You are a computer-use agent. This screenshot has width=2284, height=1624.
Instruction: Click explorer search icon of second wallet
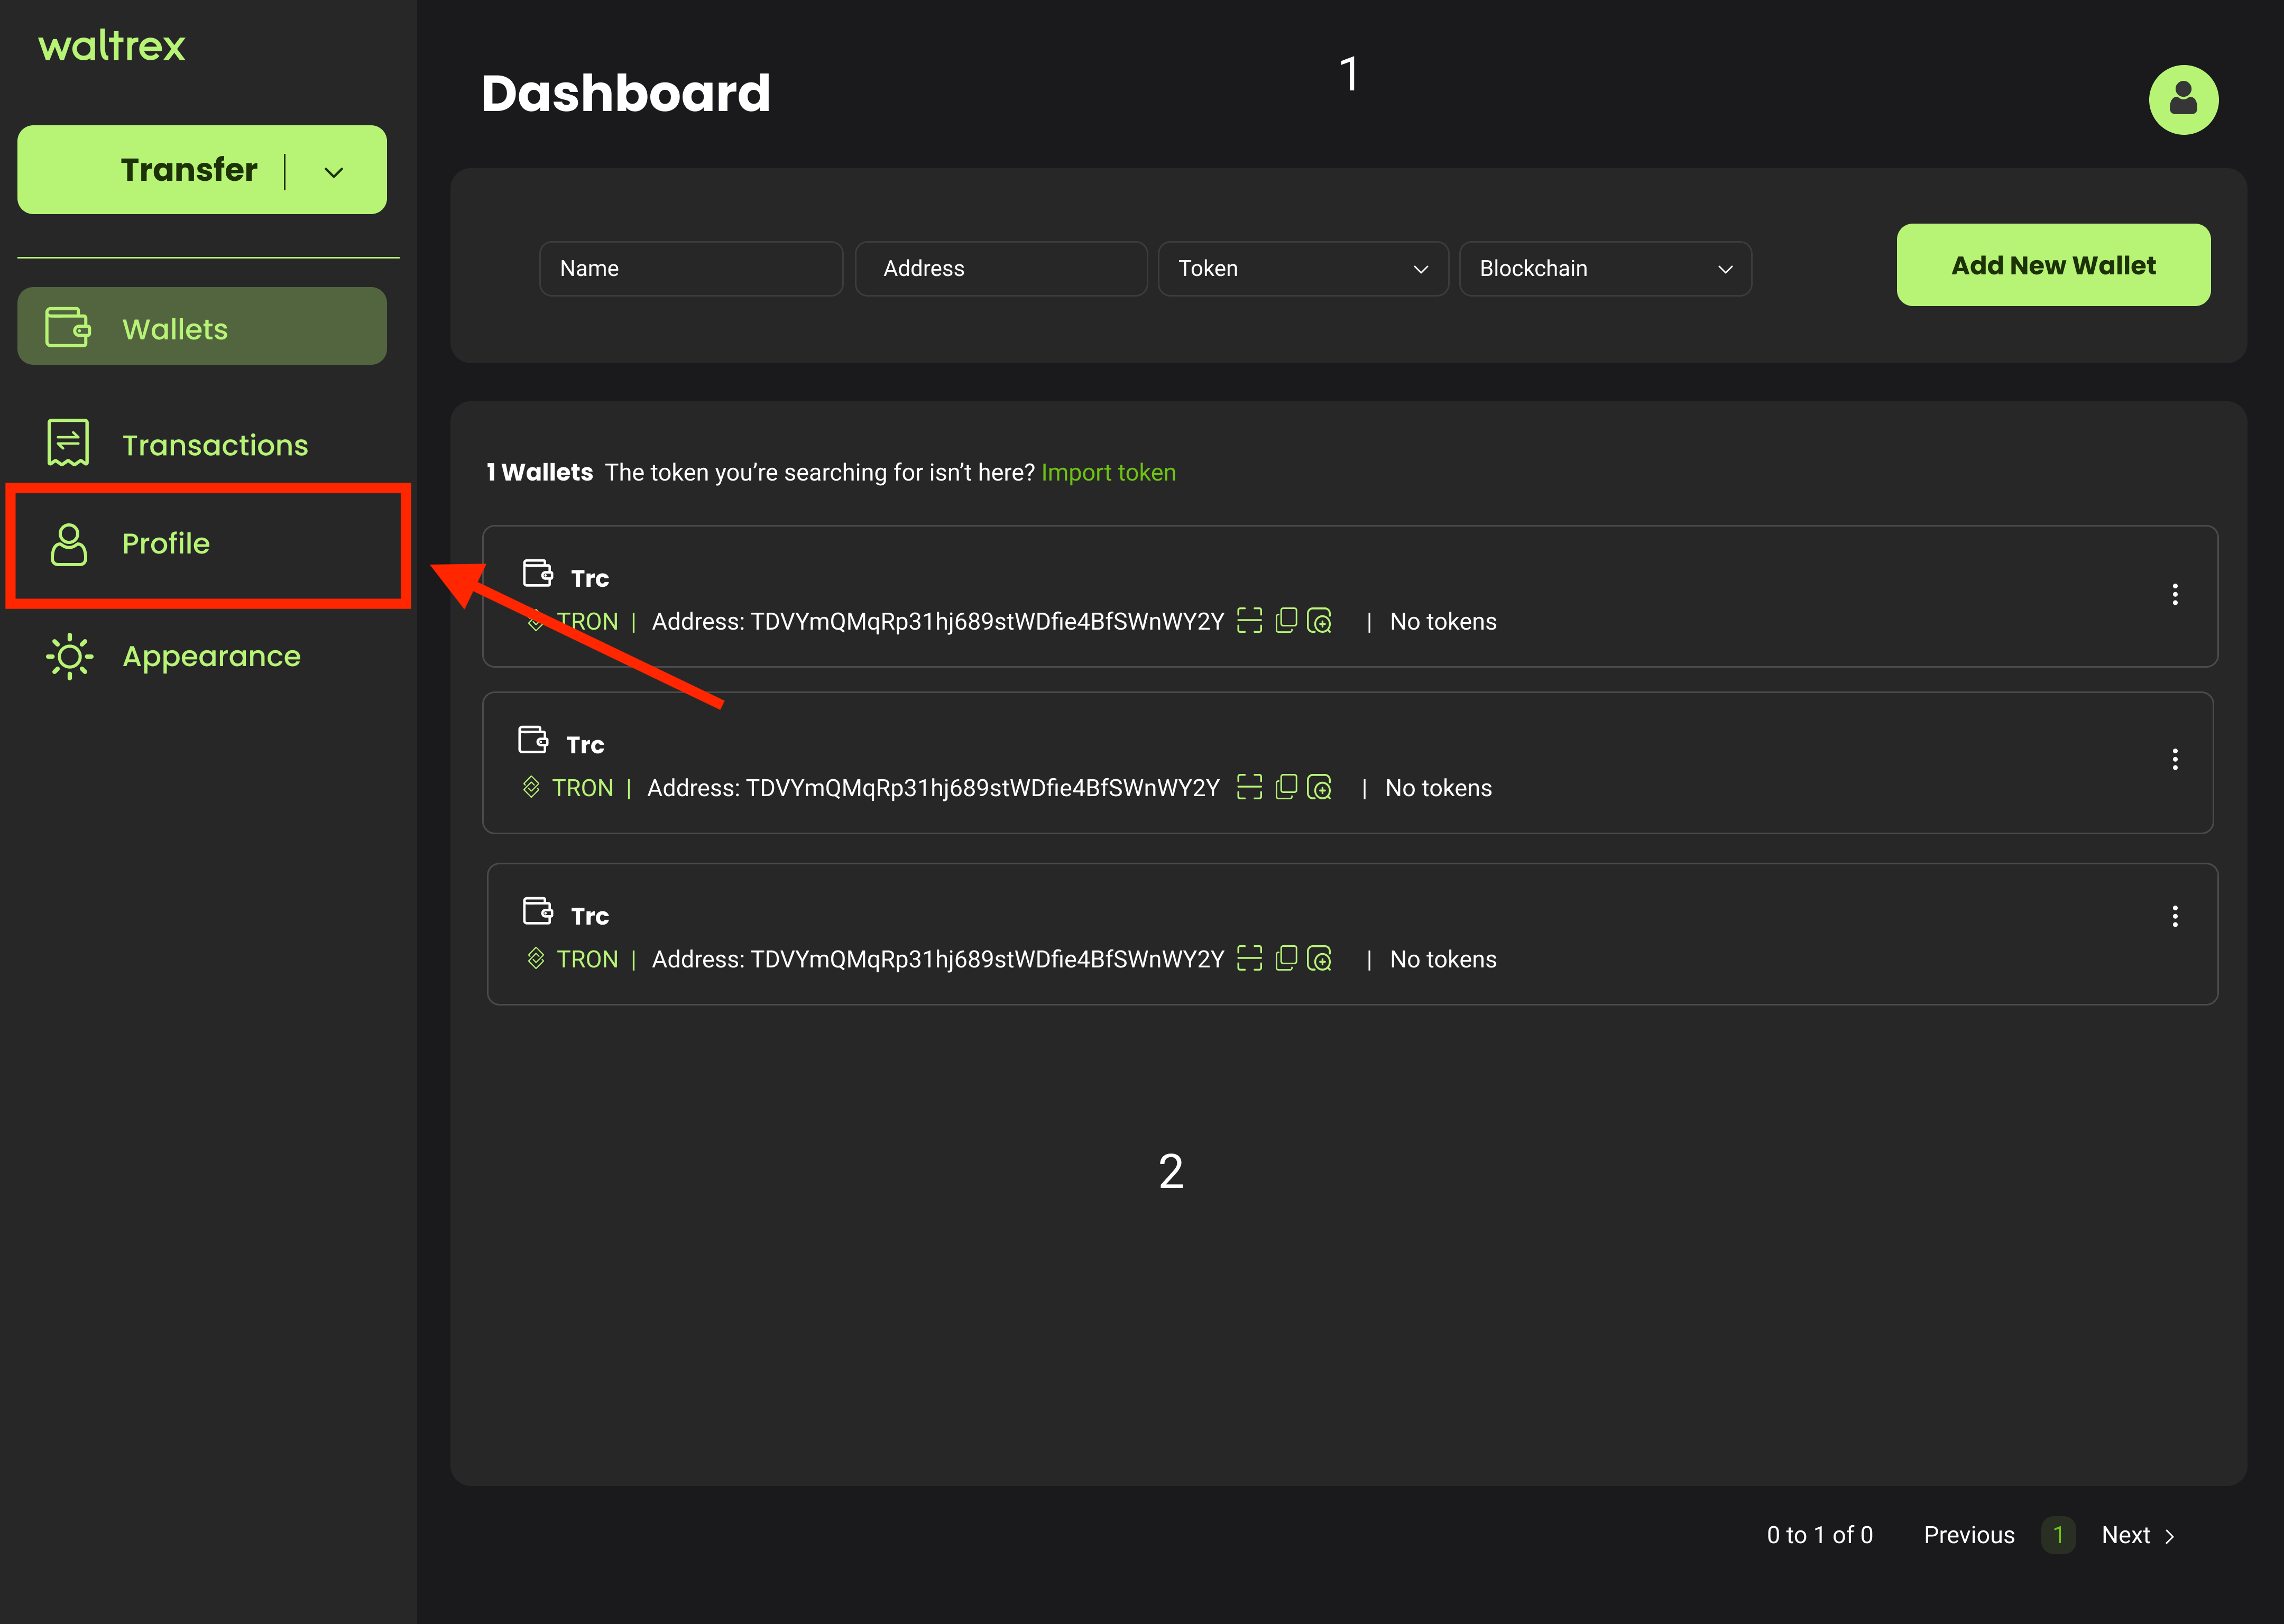click(x=1320, y=788)
